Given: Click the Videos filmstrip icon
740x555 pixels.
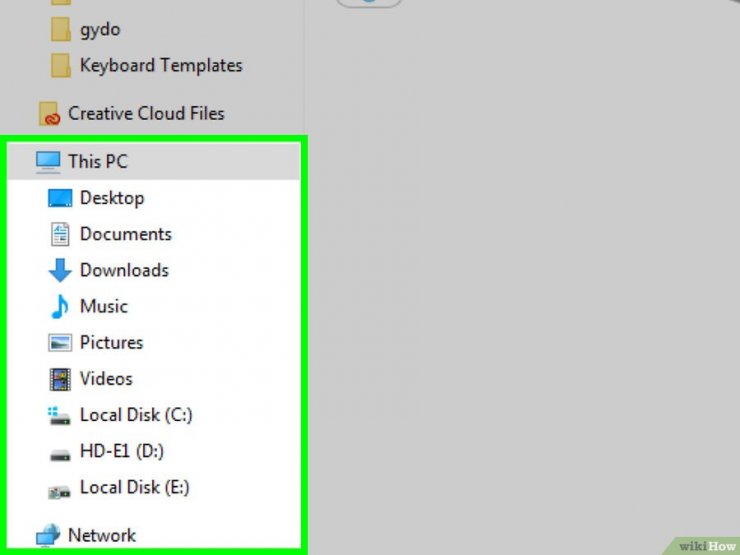Looking at the screenshot, I should 60,379.
